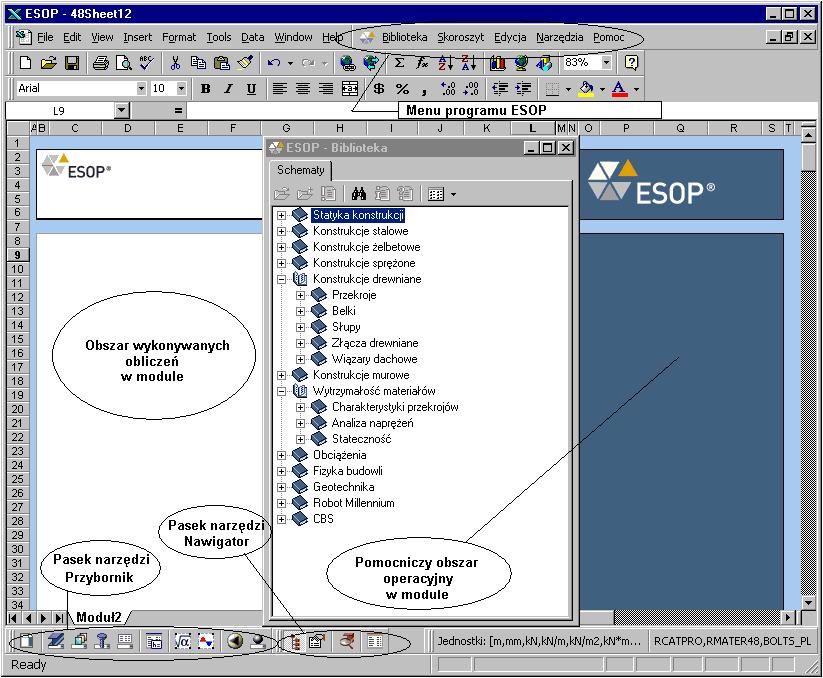Image resolution: width=823 pixels, height=678 pixels.
Task: Open the 83% zoom dropdown
Action: tap(607, 63)
